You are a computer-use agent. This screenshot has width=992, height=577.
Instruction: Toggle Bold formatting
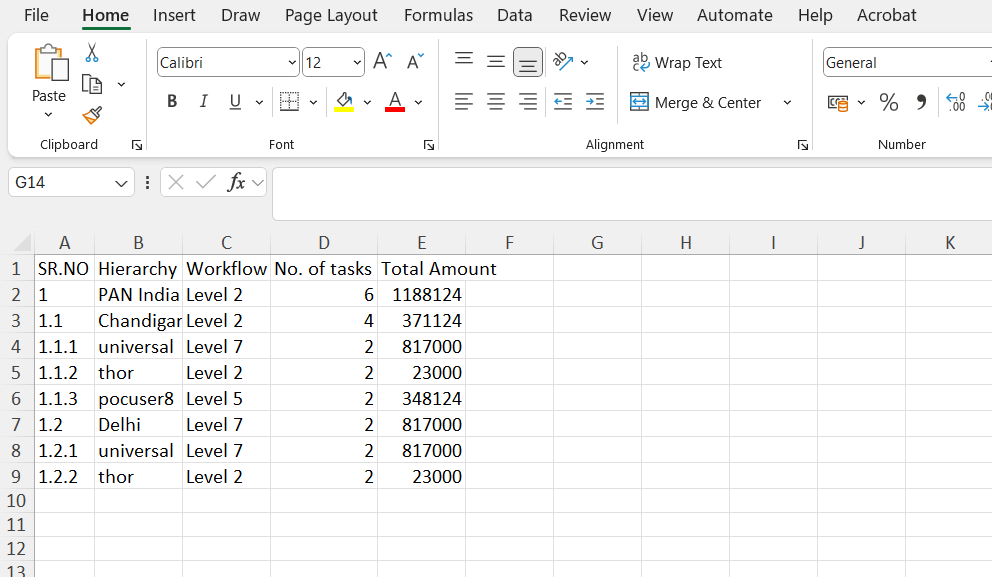172,102
